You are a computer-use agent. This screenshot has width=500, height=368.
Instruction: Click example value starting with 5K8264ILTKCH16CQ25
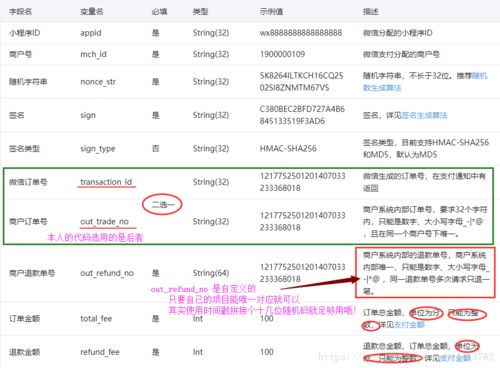pos(301,82)
